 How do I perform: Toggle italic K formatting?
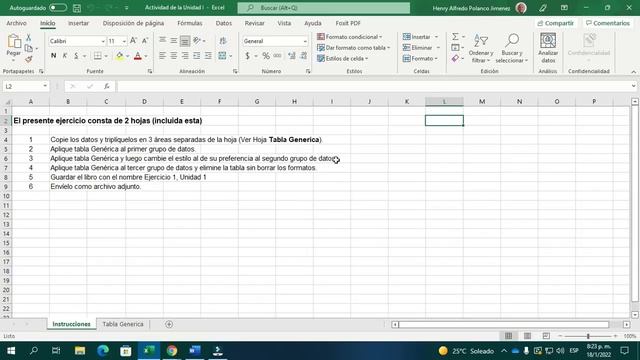coord(64,56)
